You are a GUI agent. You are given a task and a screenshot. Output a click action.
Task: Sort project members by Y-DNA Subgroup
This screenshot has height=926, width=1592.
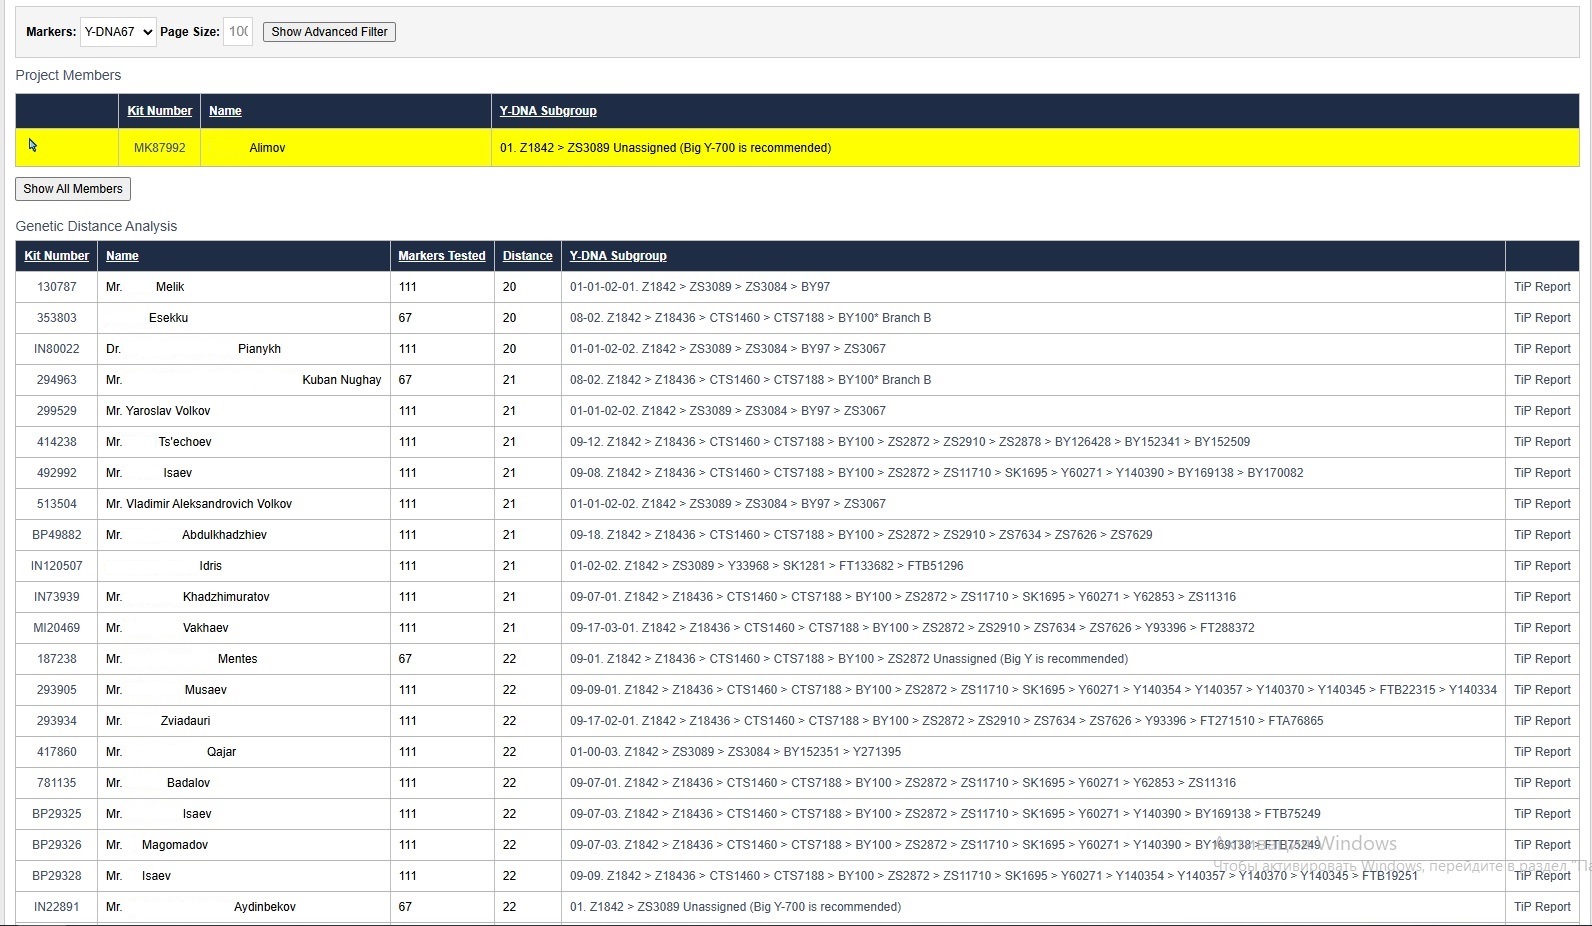click(548, 111)
